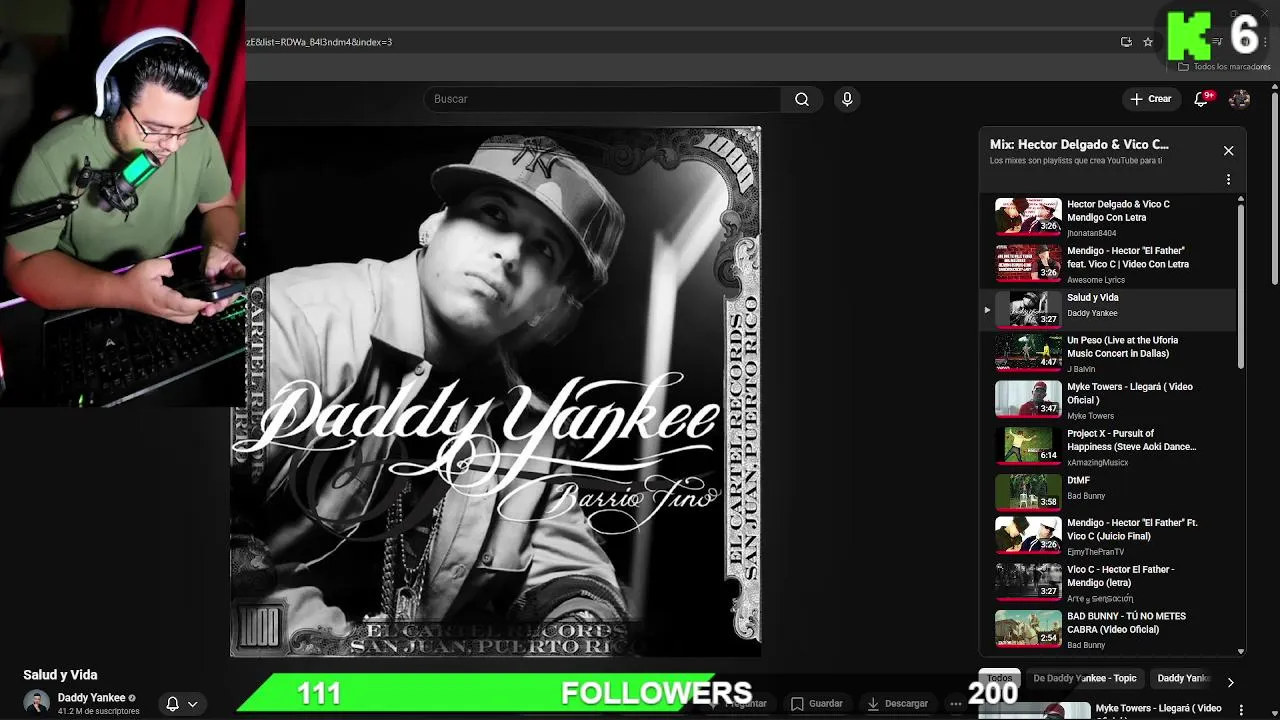
Task: Open Daddy Yankee channel name link
Action: click(x=91, y=698)
